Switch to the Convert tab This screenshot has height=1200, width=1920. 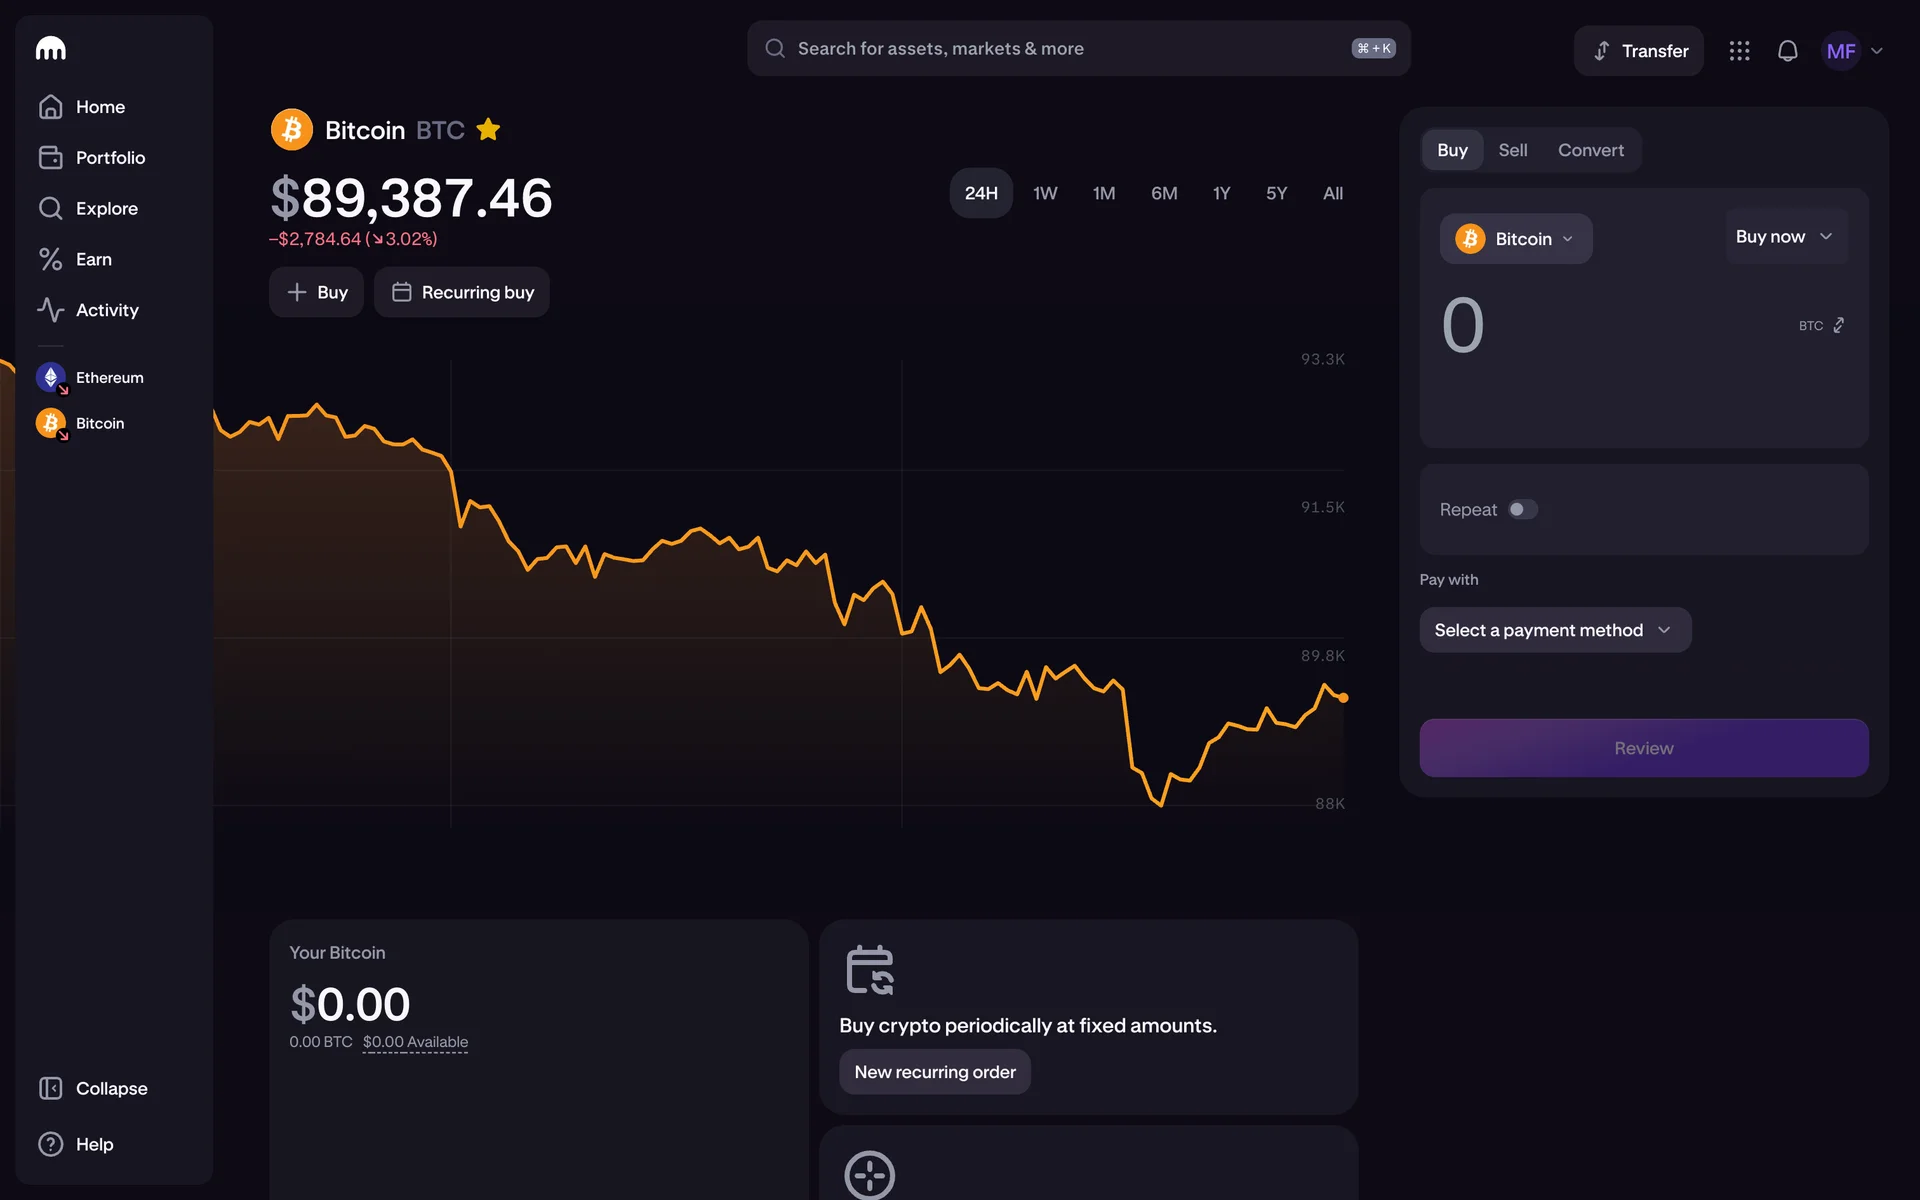(x=1590, y=150)
